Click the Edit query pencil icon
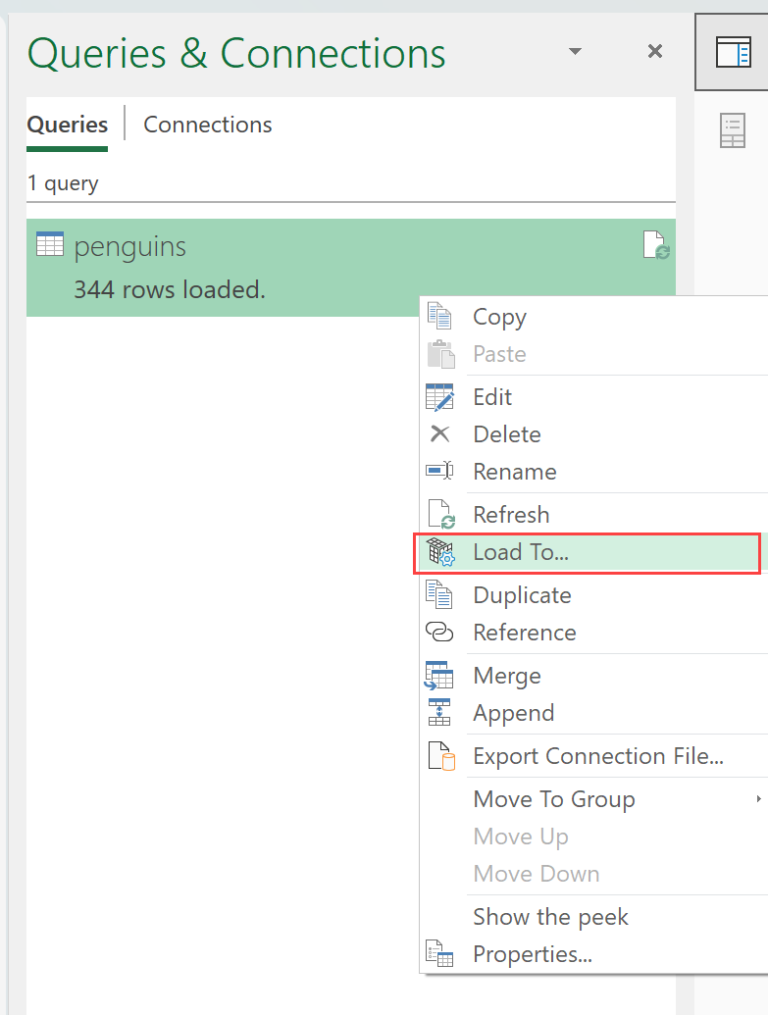This screenshot has height=1015, width=768. click(440, 397)
